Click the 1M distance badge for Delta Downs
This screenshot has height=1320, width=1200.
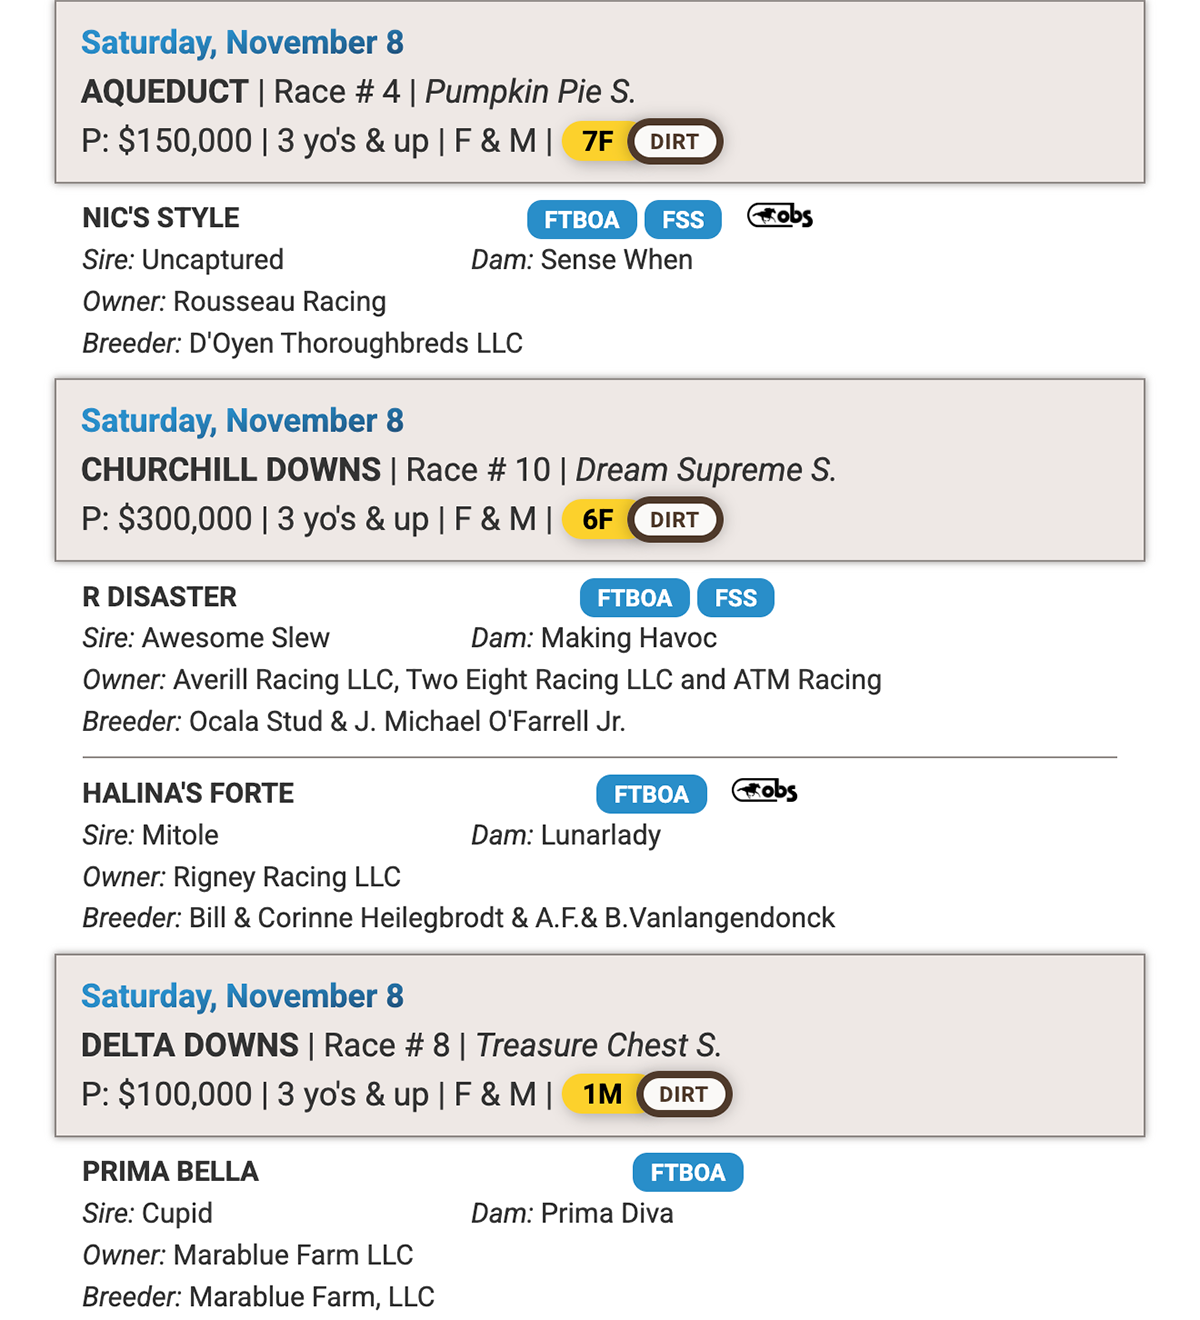(x=602, y=1094)
